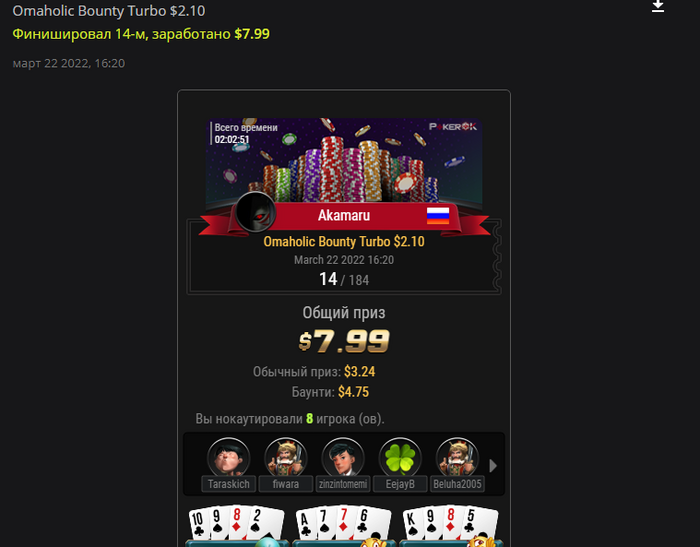Click Taraskich player avatar

[x=229, y=458]
